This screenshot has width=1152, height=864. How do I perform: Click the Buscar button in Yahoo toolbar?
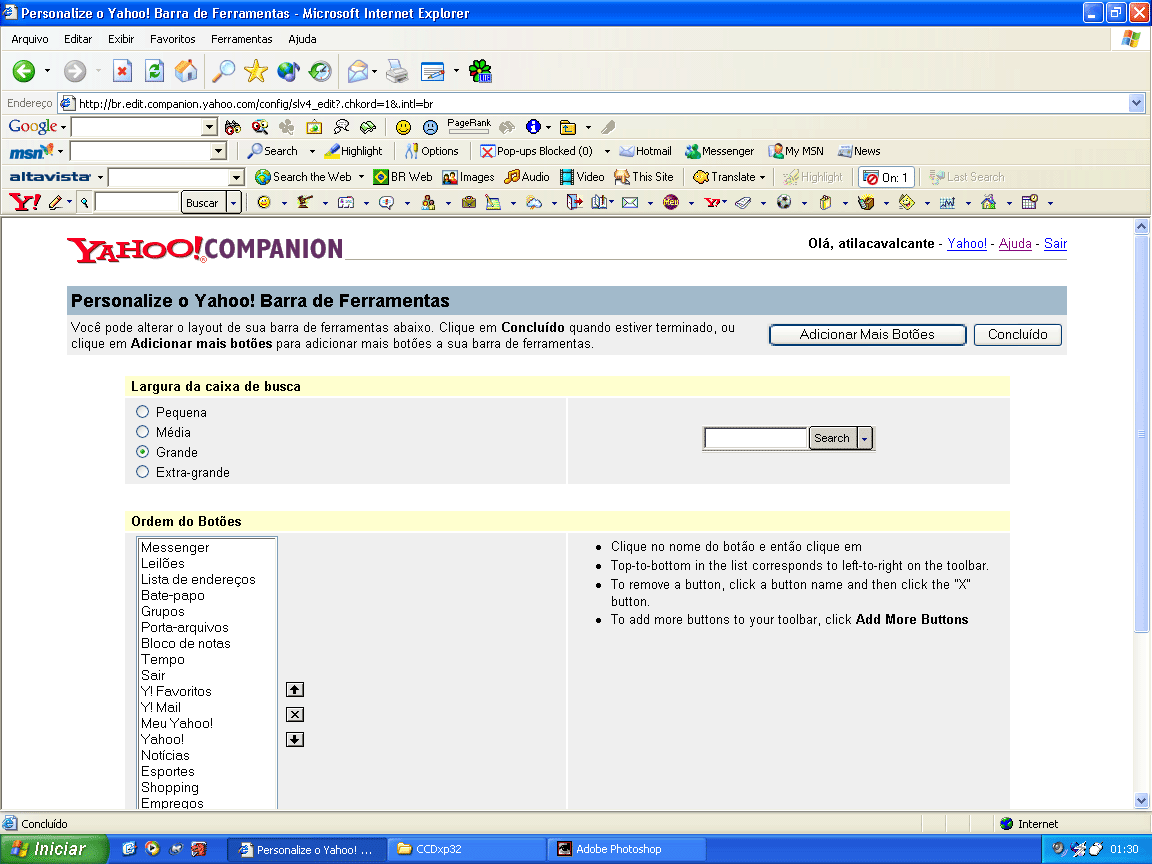point(202,202)
